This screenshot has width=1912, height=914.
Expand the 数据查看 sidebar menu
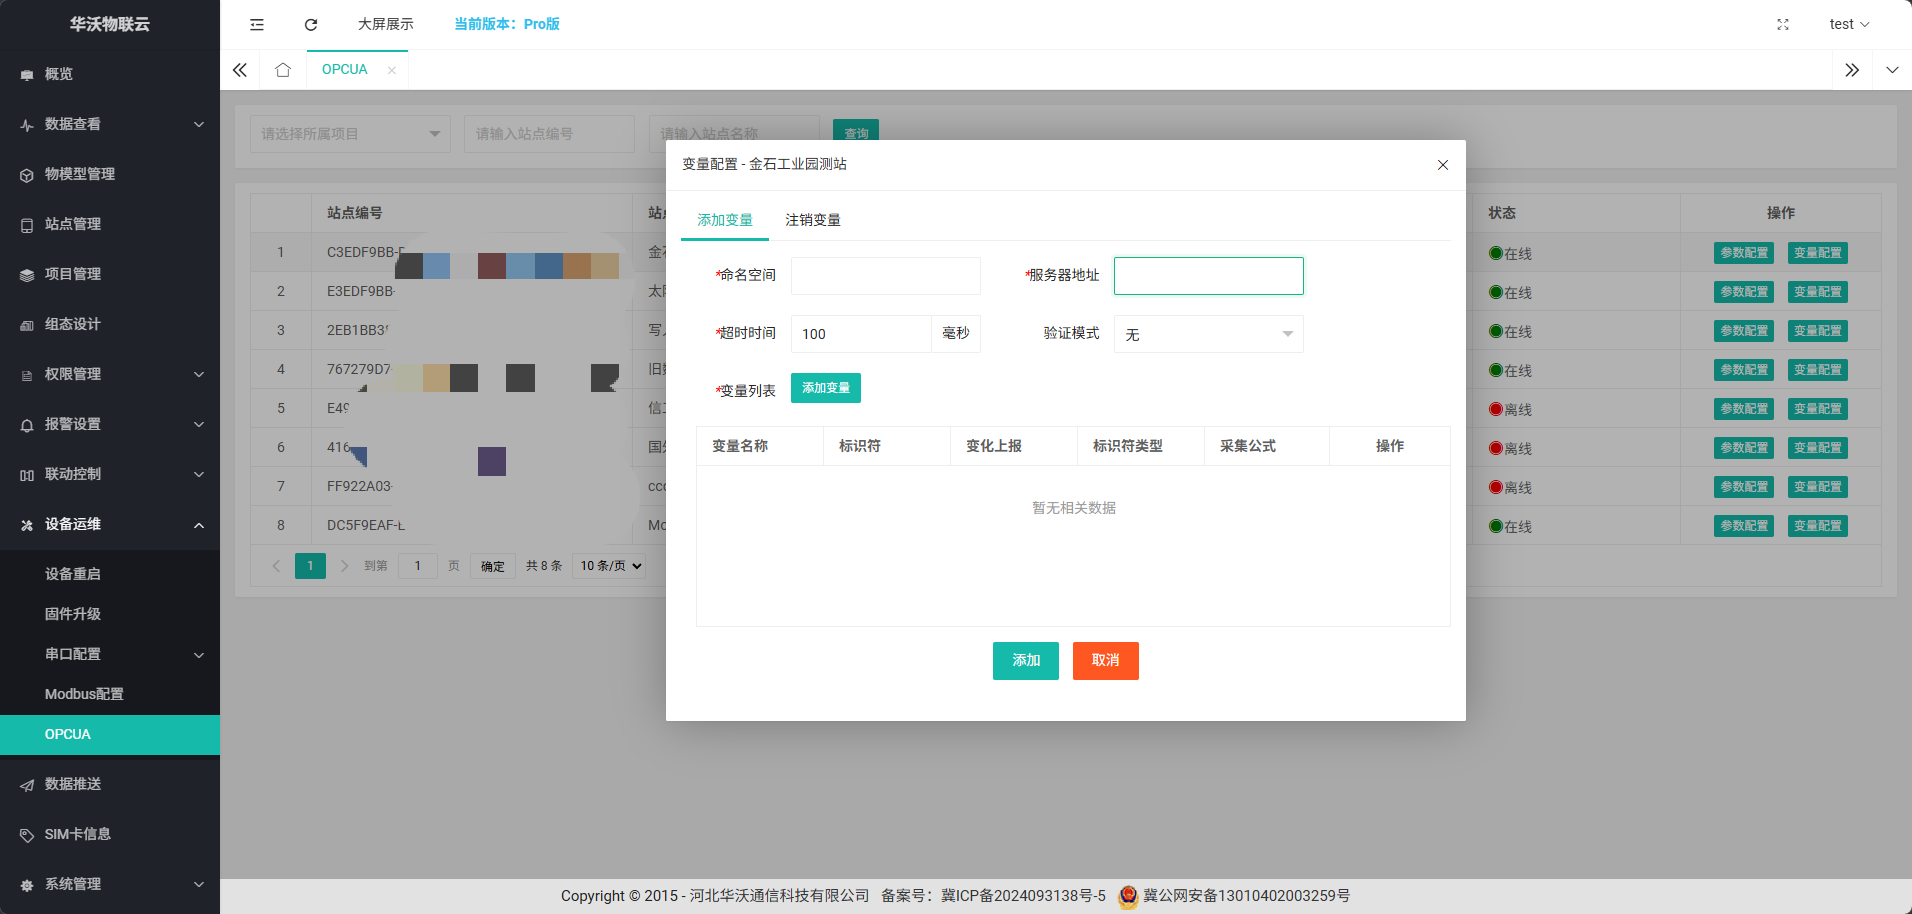110,124
